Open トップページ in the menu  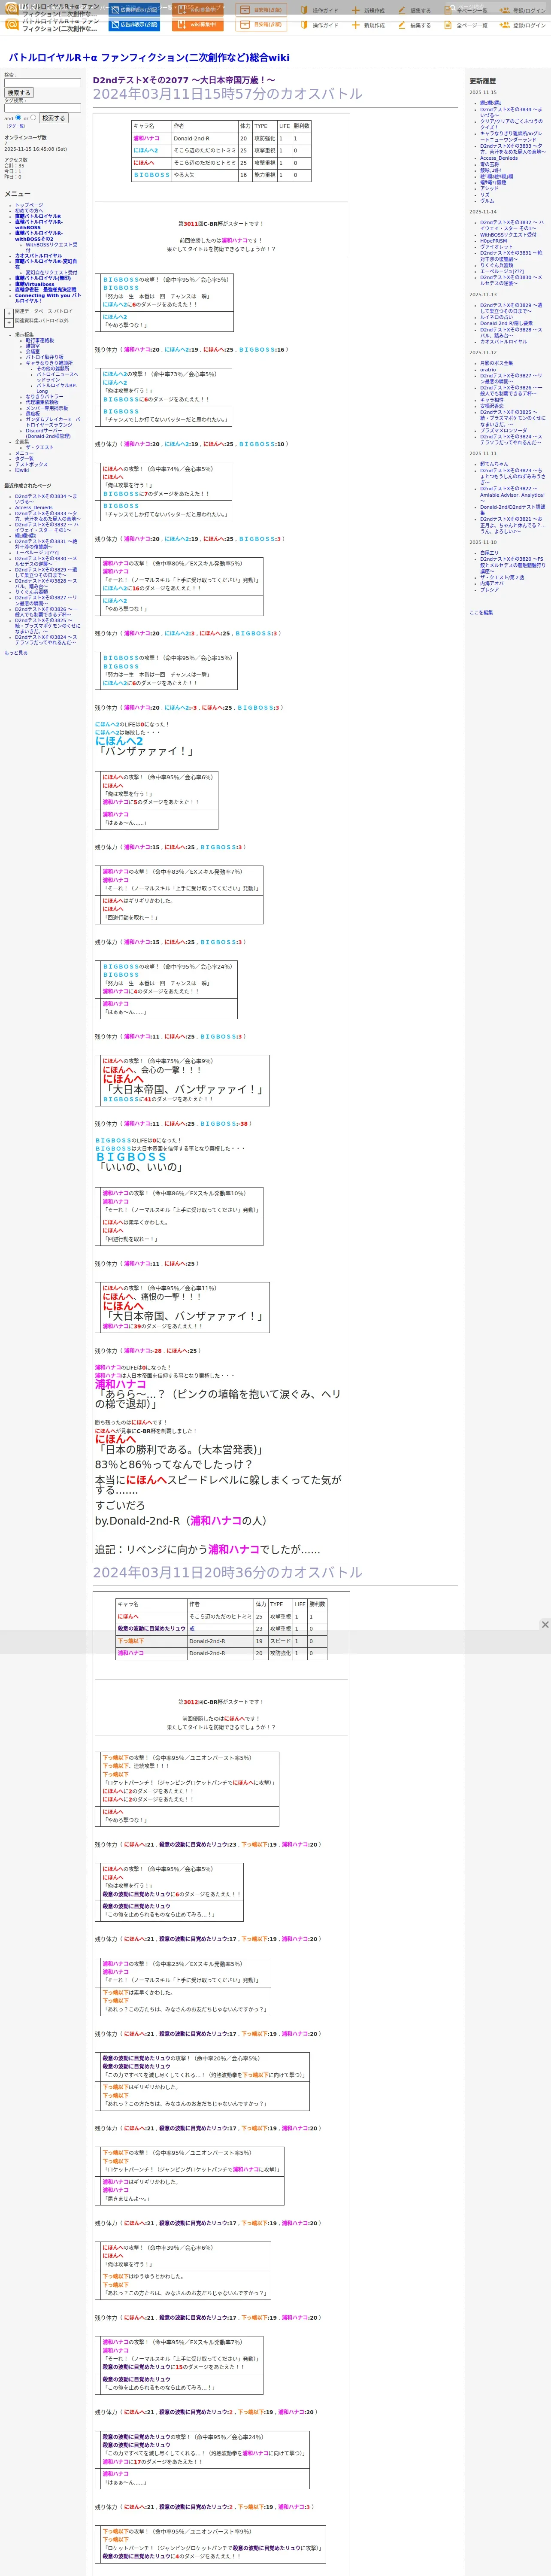pos(29,205)
